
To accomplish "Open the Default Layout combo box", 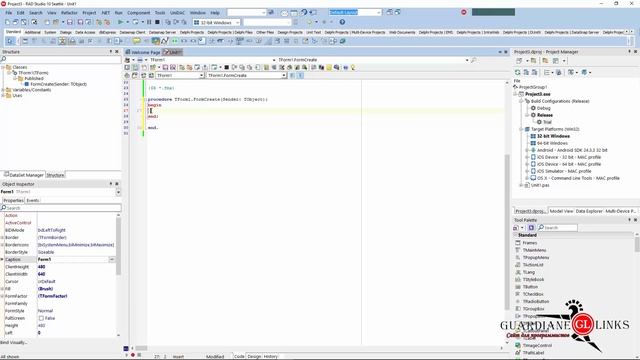I will [x=379, y=12].
